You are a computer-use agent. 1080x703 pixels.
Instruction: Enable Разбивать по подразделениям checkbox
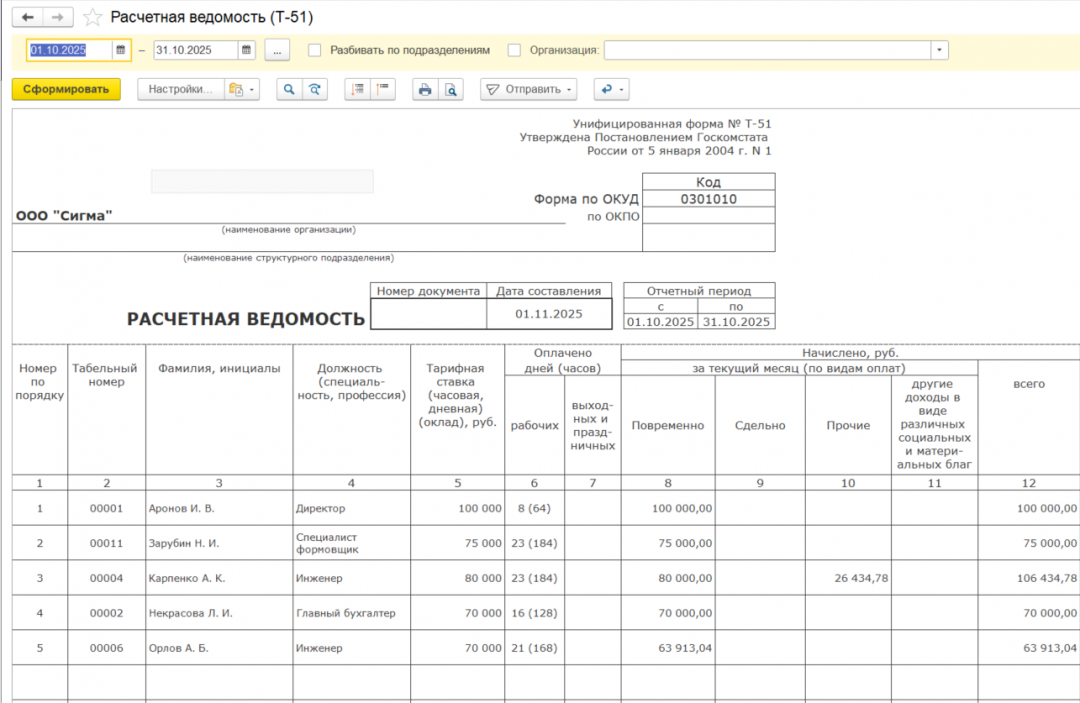pos(315,50)
